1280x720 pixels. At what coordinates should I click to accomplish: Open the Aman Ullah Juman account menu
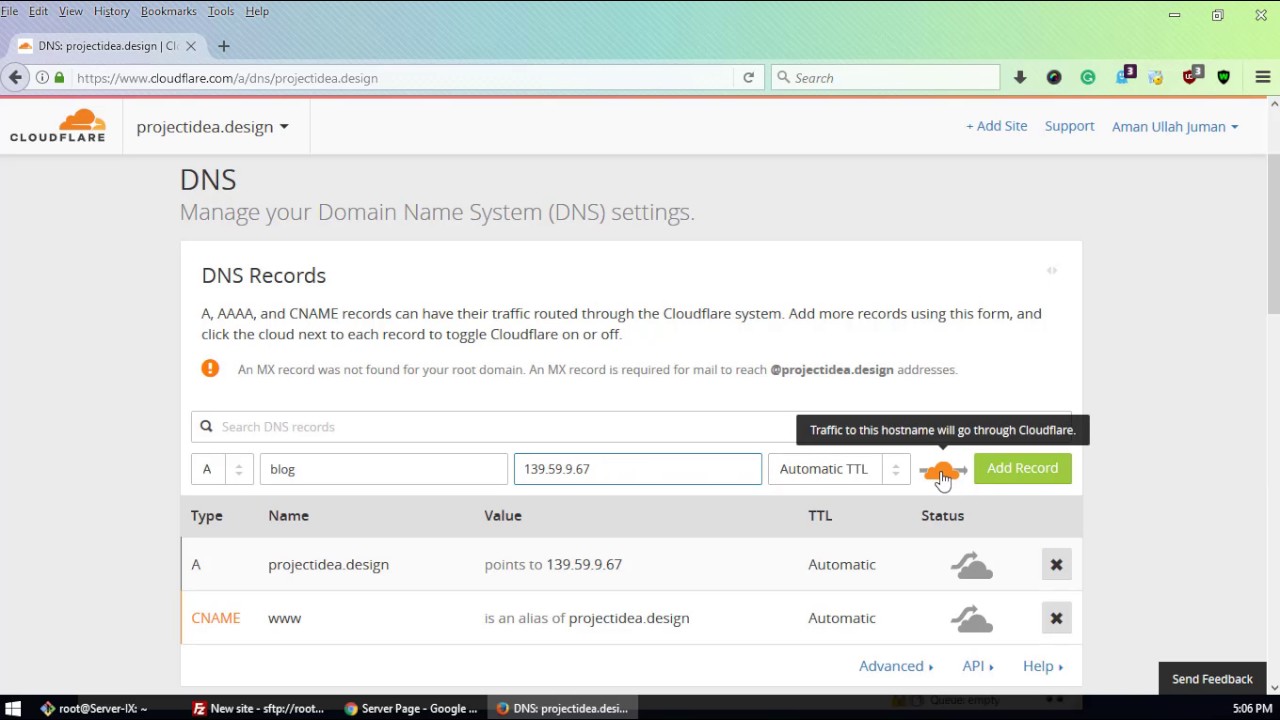(x=1175, y=126)
